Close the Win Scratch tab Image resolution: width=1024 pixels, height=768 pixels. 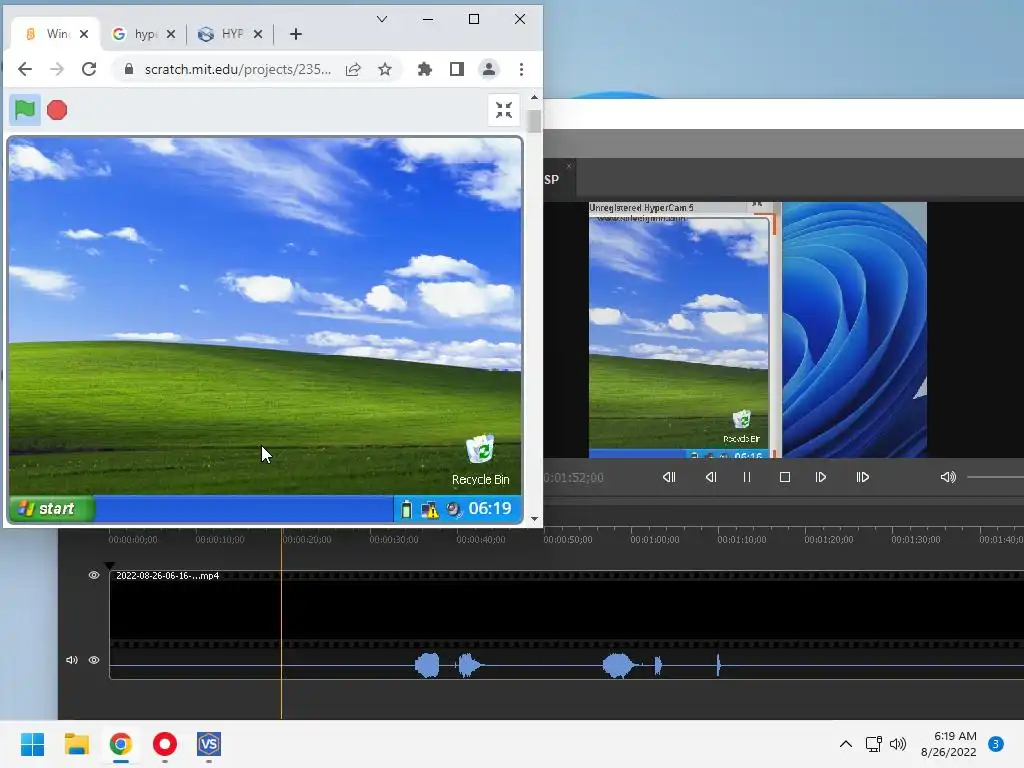click(84, 34)
